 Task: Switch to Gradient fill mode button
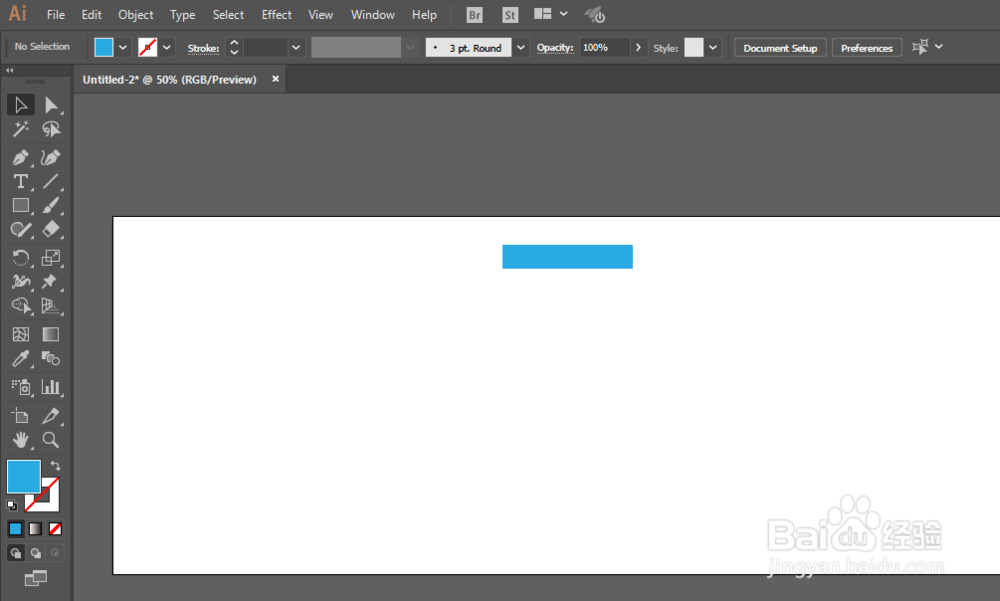tap(36, 529)
